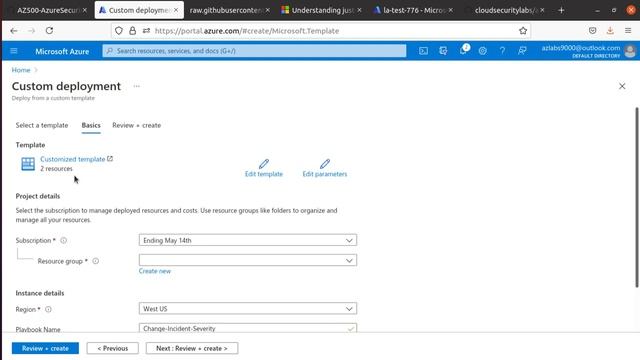The image size is (640, 360).
Task: Open the Azure help question mark
Action: pos(502,51)
